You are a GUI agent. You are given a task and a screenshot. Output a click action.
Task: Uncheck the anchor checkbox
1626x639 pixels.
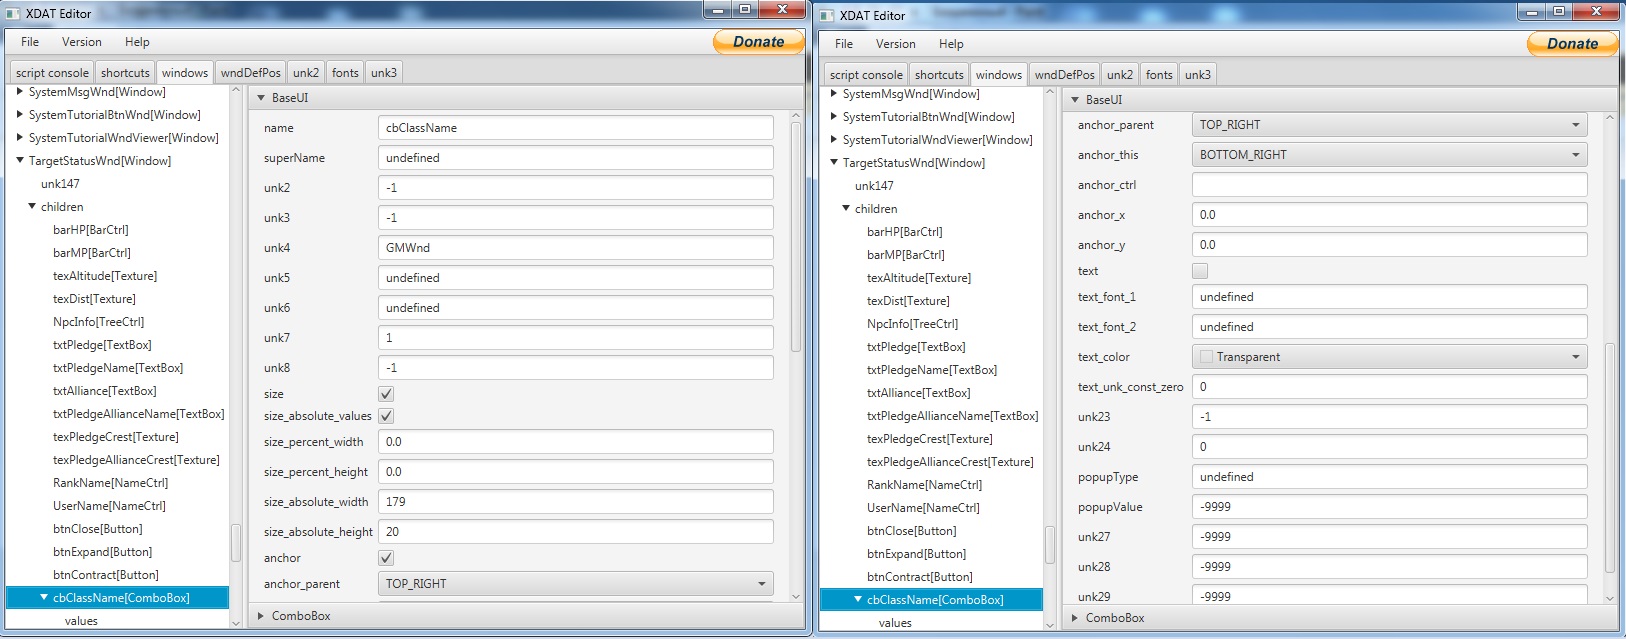tap(386, 558)
